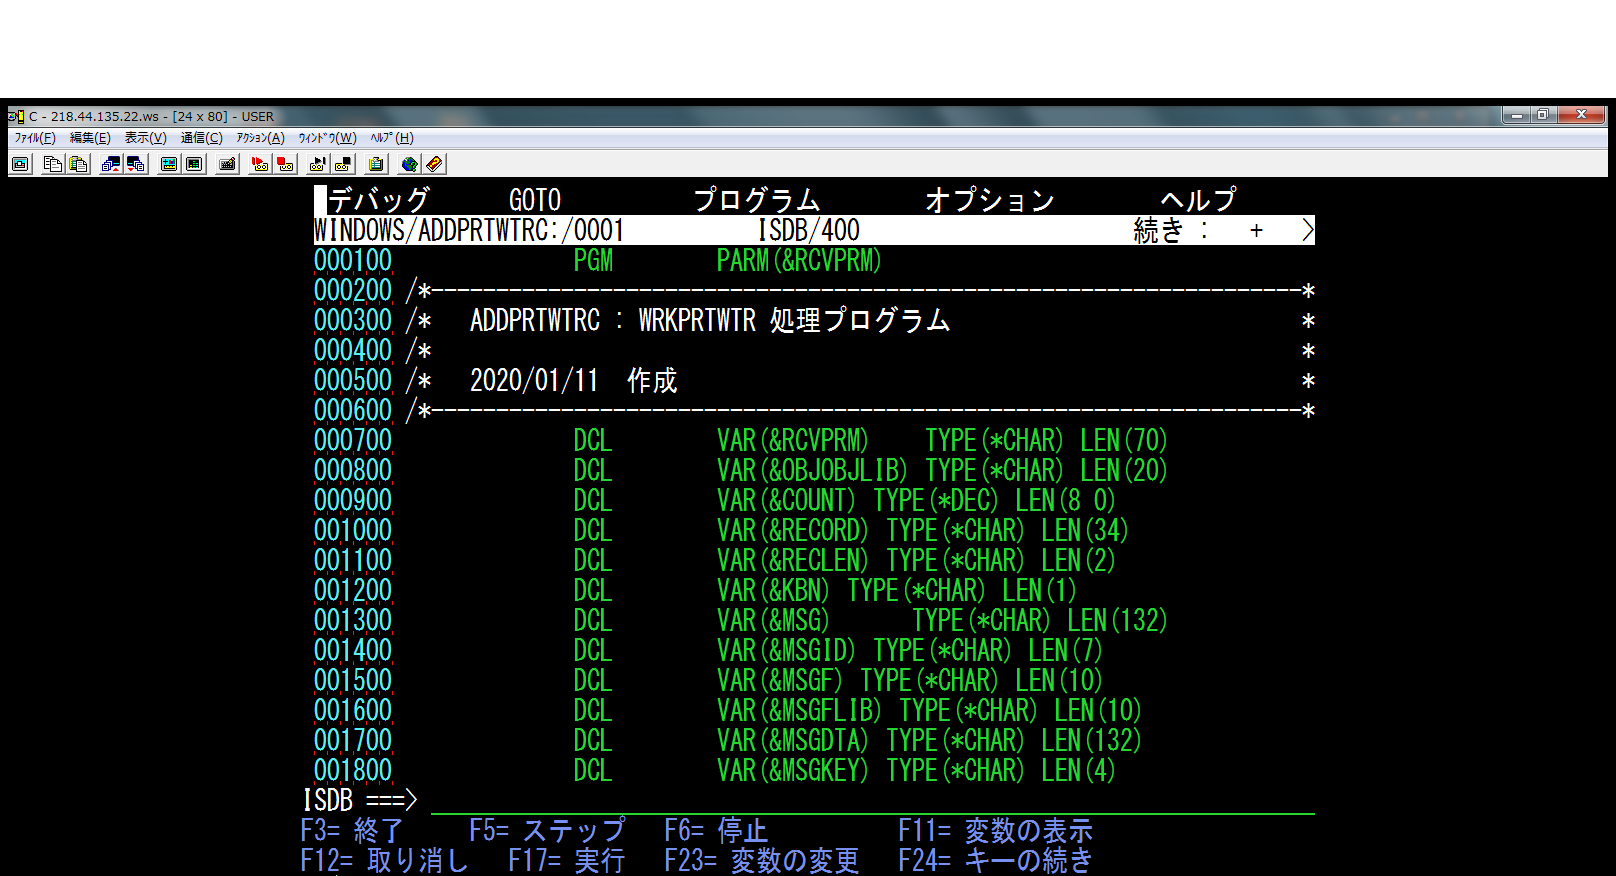The width and height of the screenshot is (1616, 876).
Task: Click the Print Screen toolbar icon
Action: (x=20, y=164)
